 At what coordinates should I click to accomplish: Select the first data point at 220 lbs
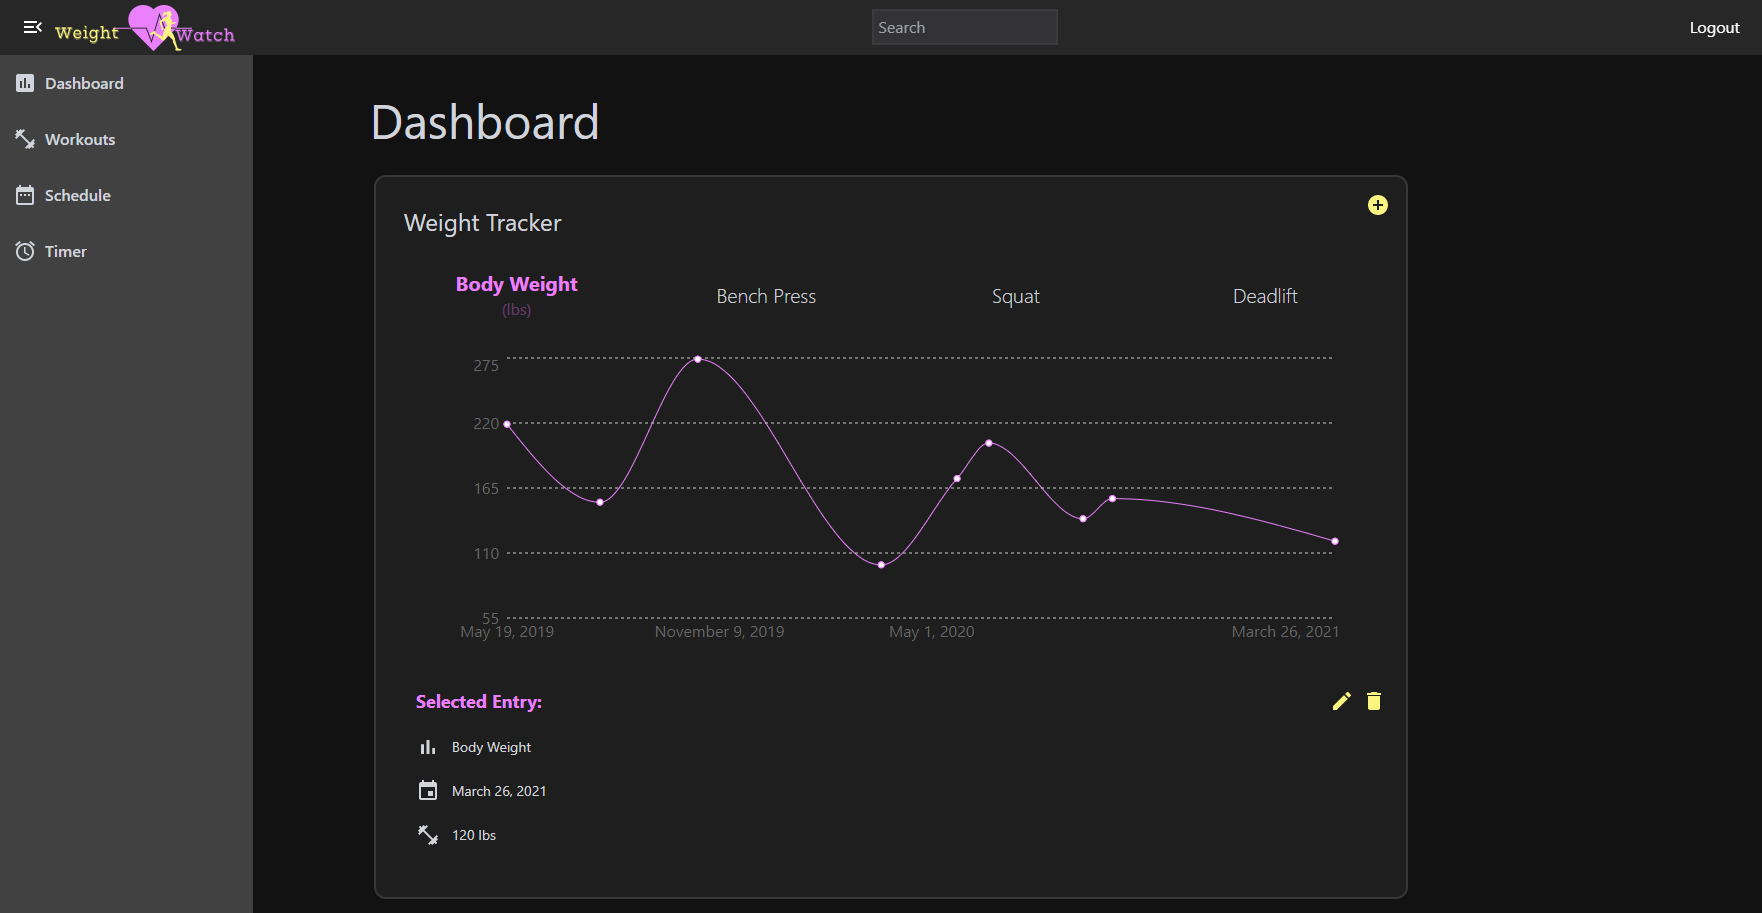coord(507,424)
